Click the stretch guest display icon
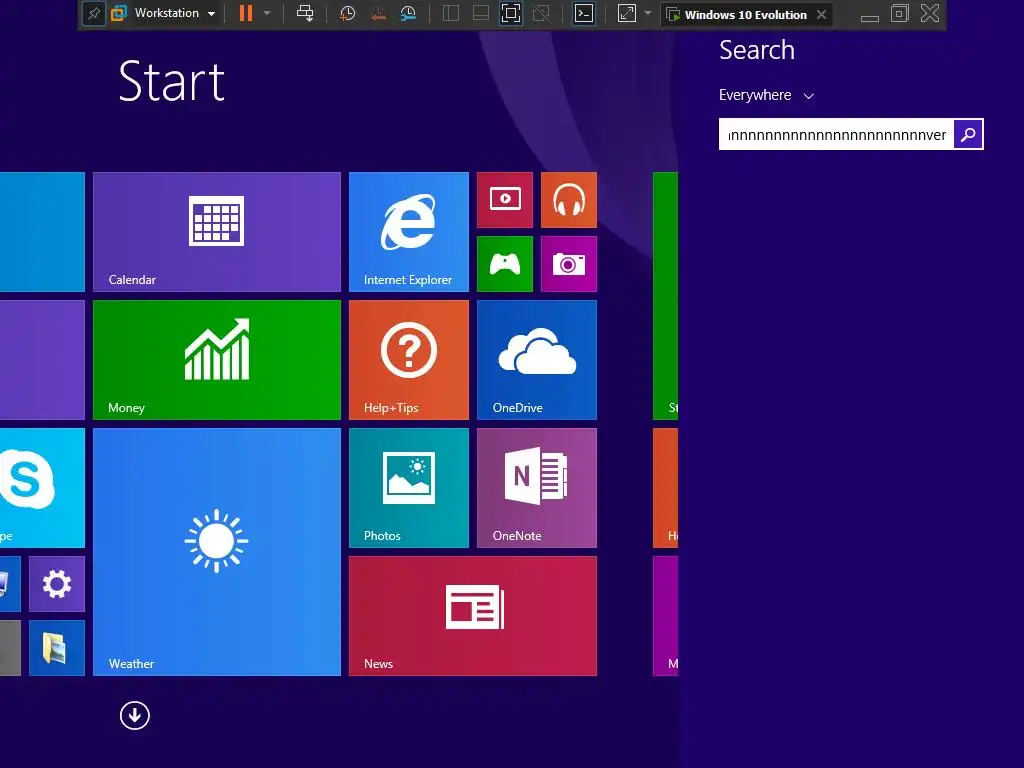This screenshot has height=768, width=1024. click(x=626, y=13)
